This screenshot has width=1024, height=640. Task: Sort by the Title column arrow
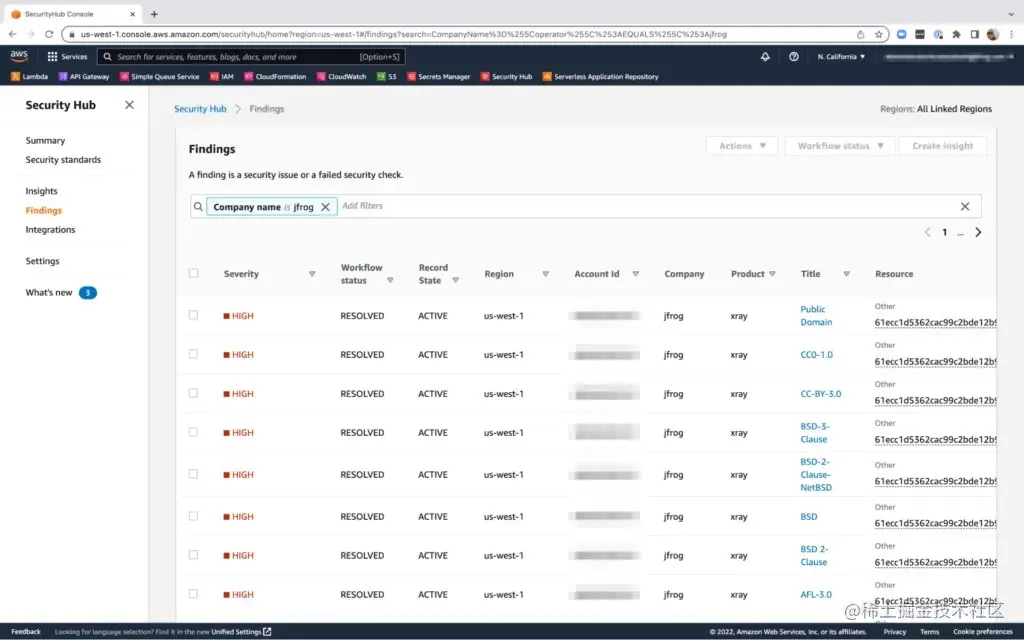point(846,274)
